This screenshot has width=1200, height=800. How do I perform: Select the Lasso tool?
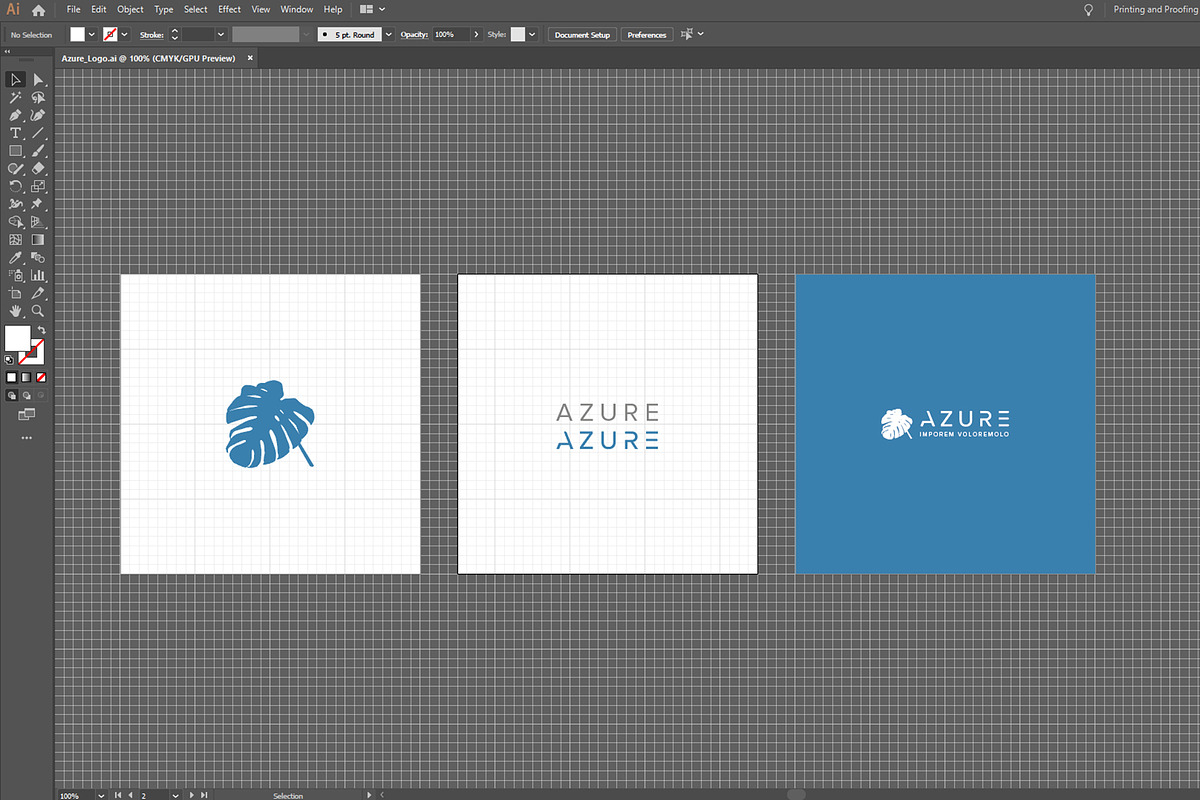click(x=38, y=97)
